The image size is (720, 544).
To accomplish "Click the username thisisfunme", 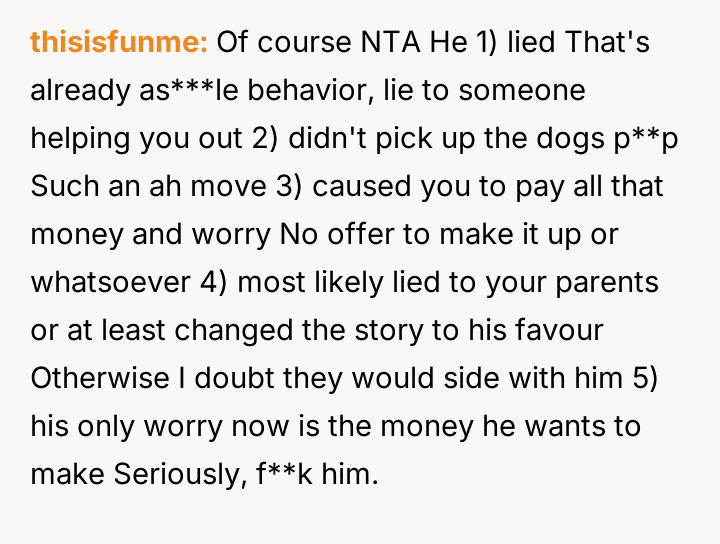I will tap(119, 42).
